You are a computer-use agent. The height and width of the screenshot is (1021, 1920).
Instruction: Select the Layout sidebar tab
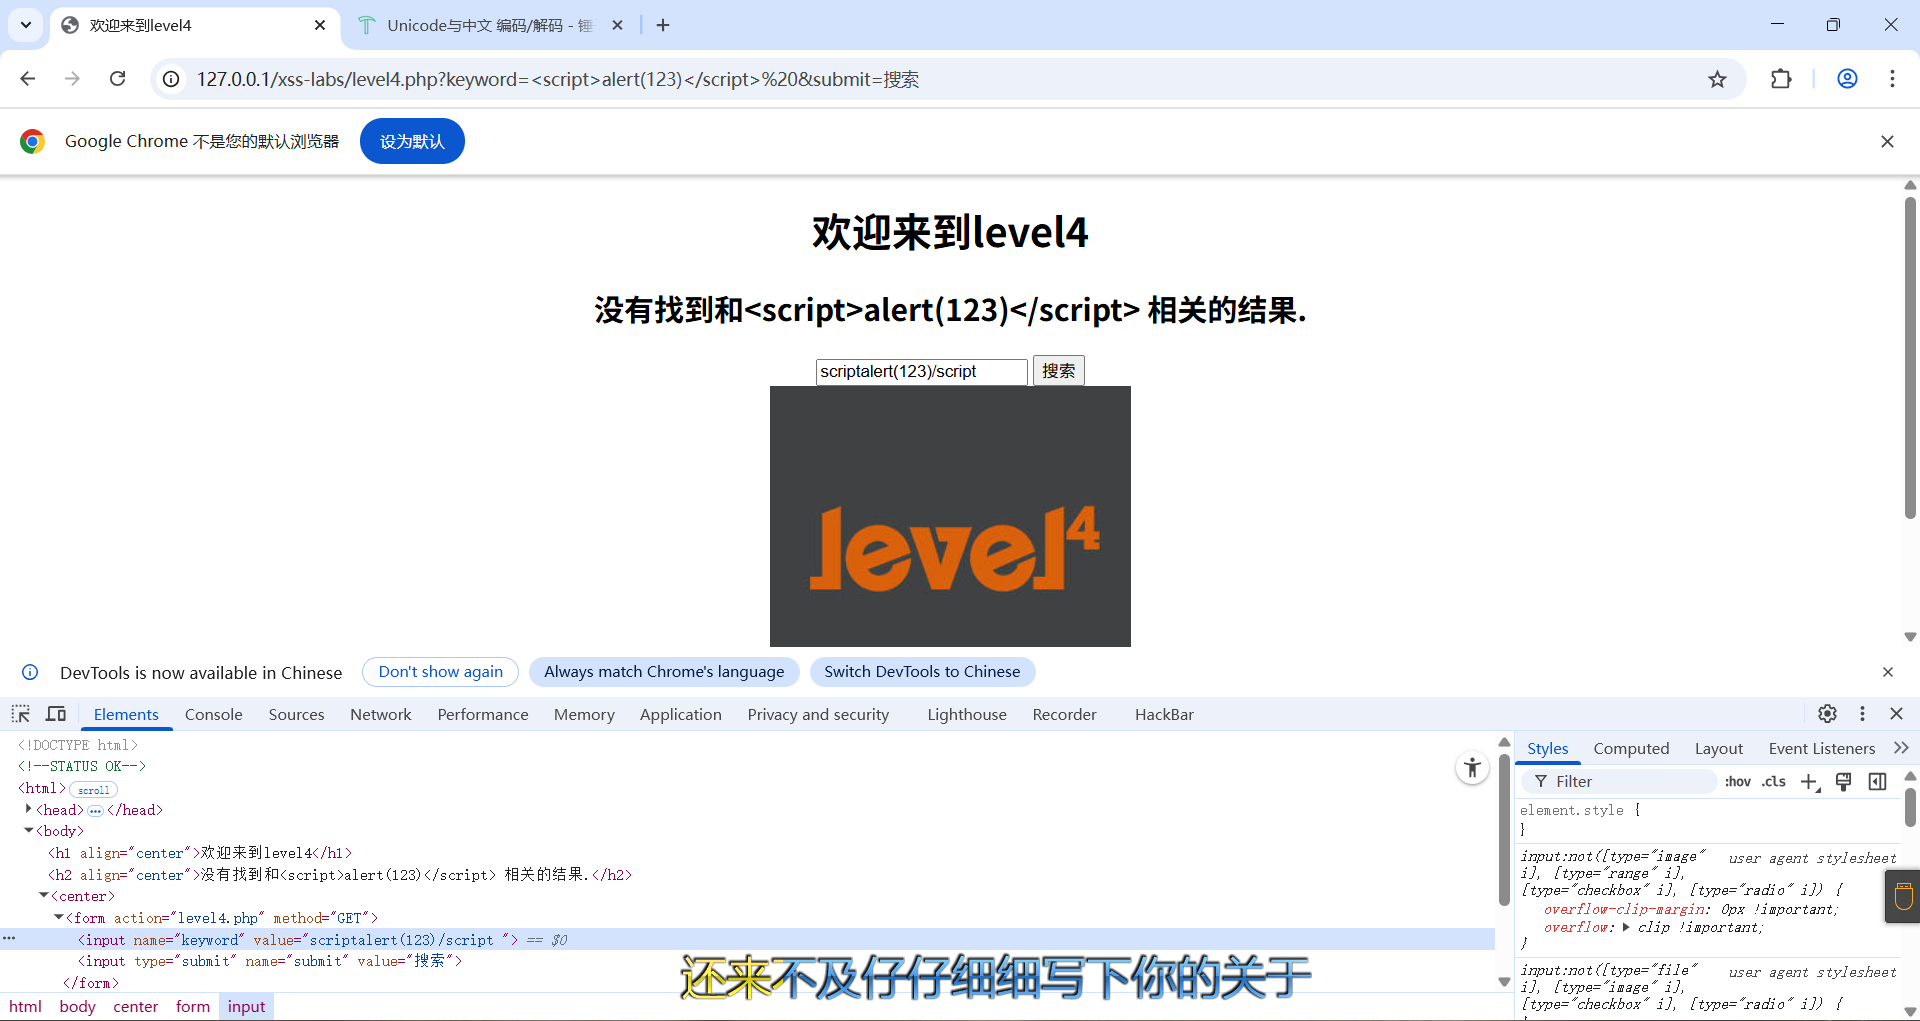[x=1718, y=748]
